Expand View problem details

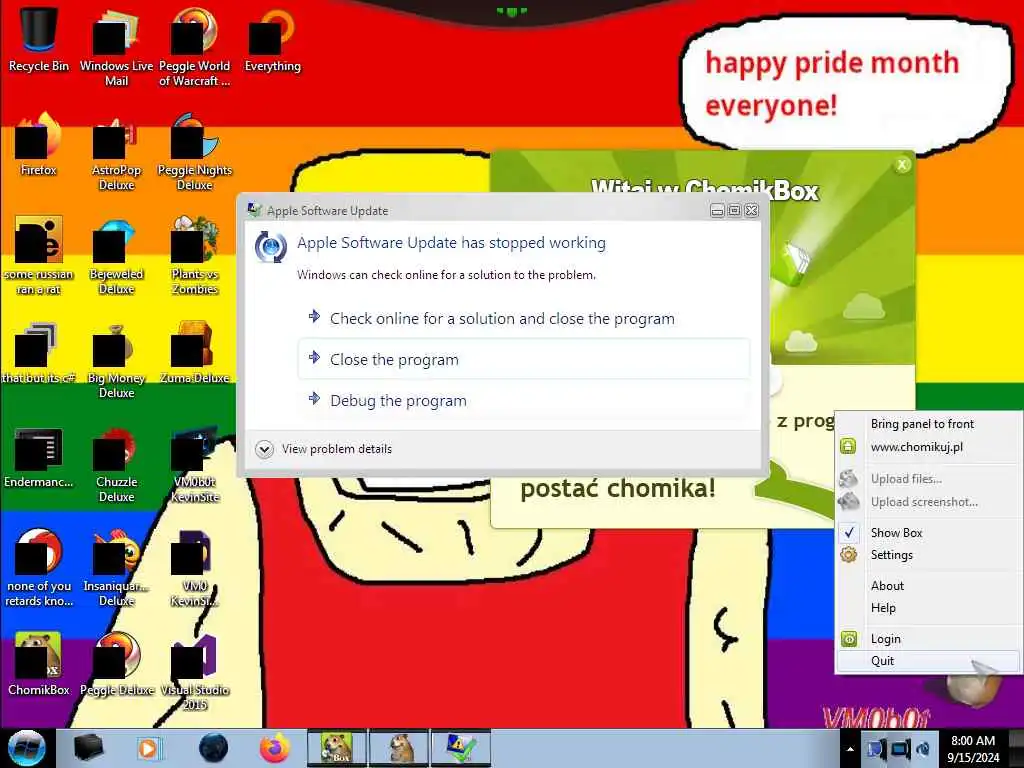pyautogui.click(x=324, y=449)
